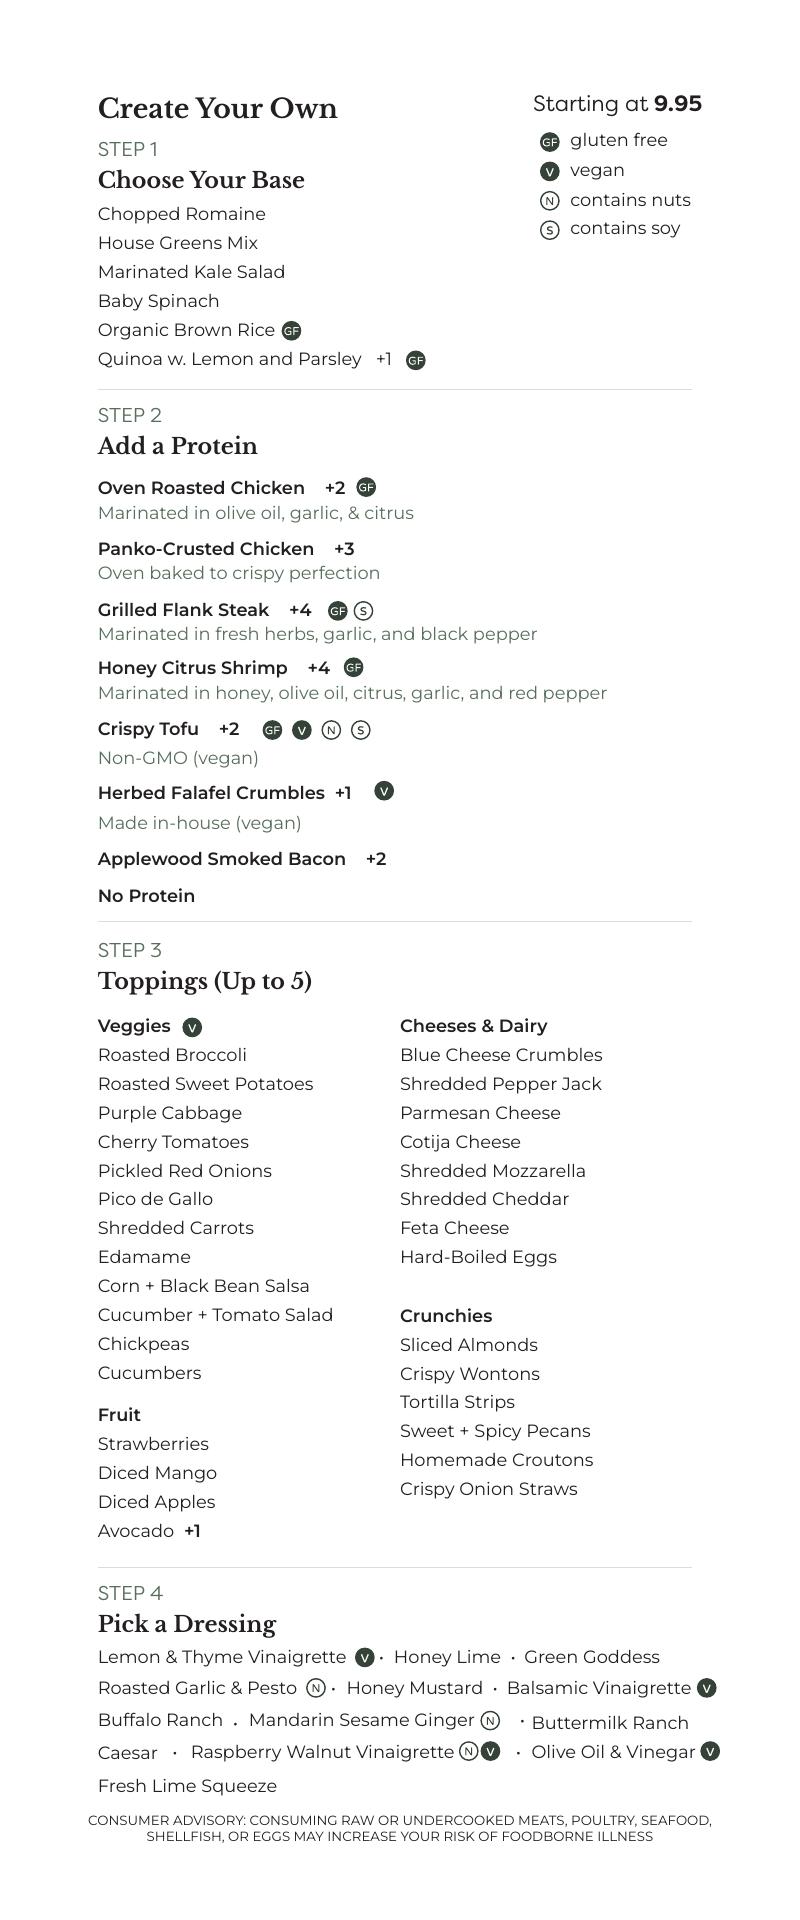800x1920 pixels.
Task: Click the nuts badge on the Crispy Tofu row
Action: (x=331, y=730)
